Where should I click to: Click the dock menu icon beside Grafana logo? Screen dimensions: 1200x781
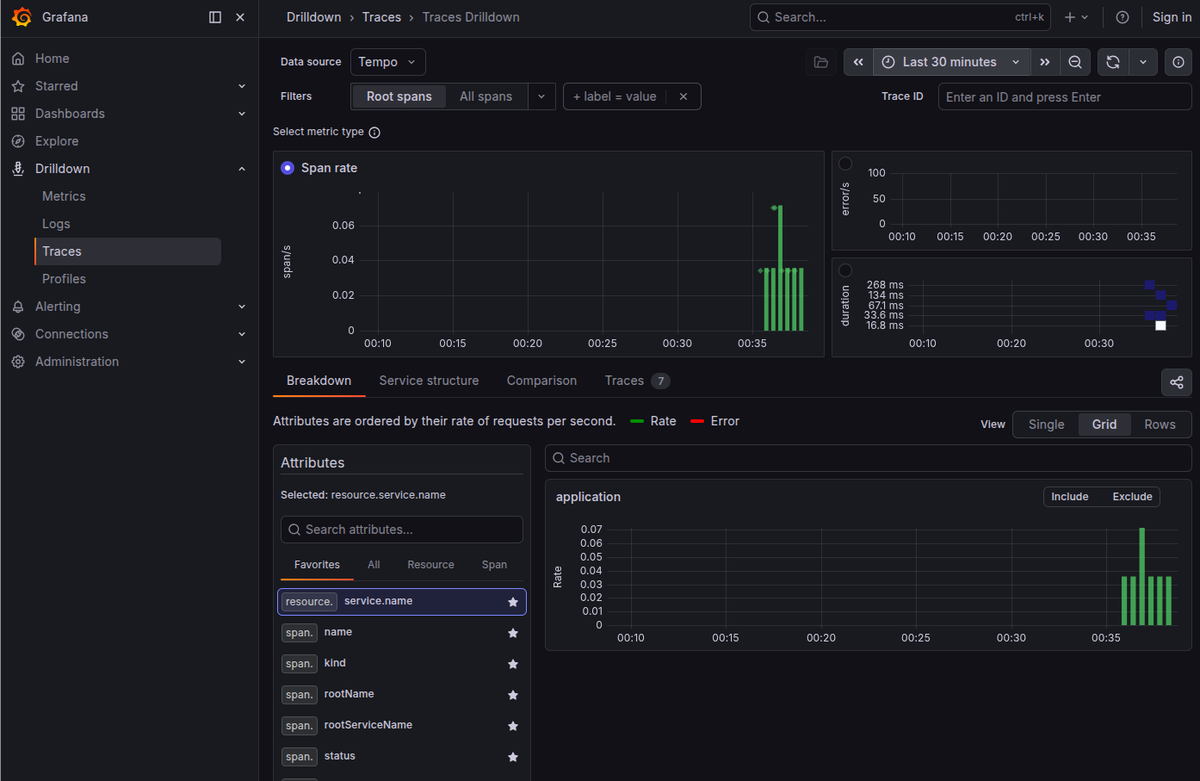[x=215, y=17]
